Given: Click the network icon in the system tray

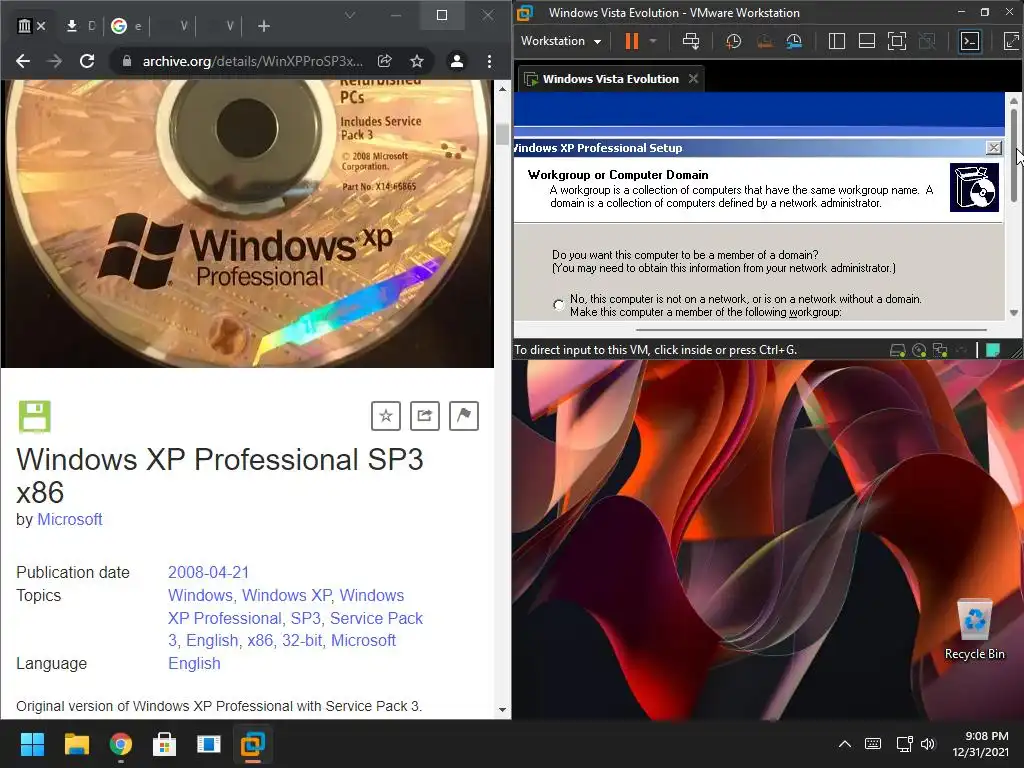Looking at the screenshot, I should coord(904,744).
